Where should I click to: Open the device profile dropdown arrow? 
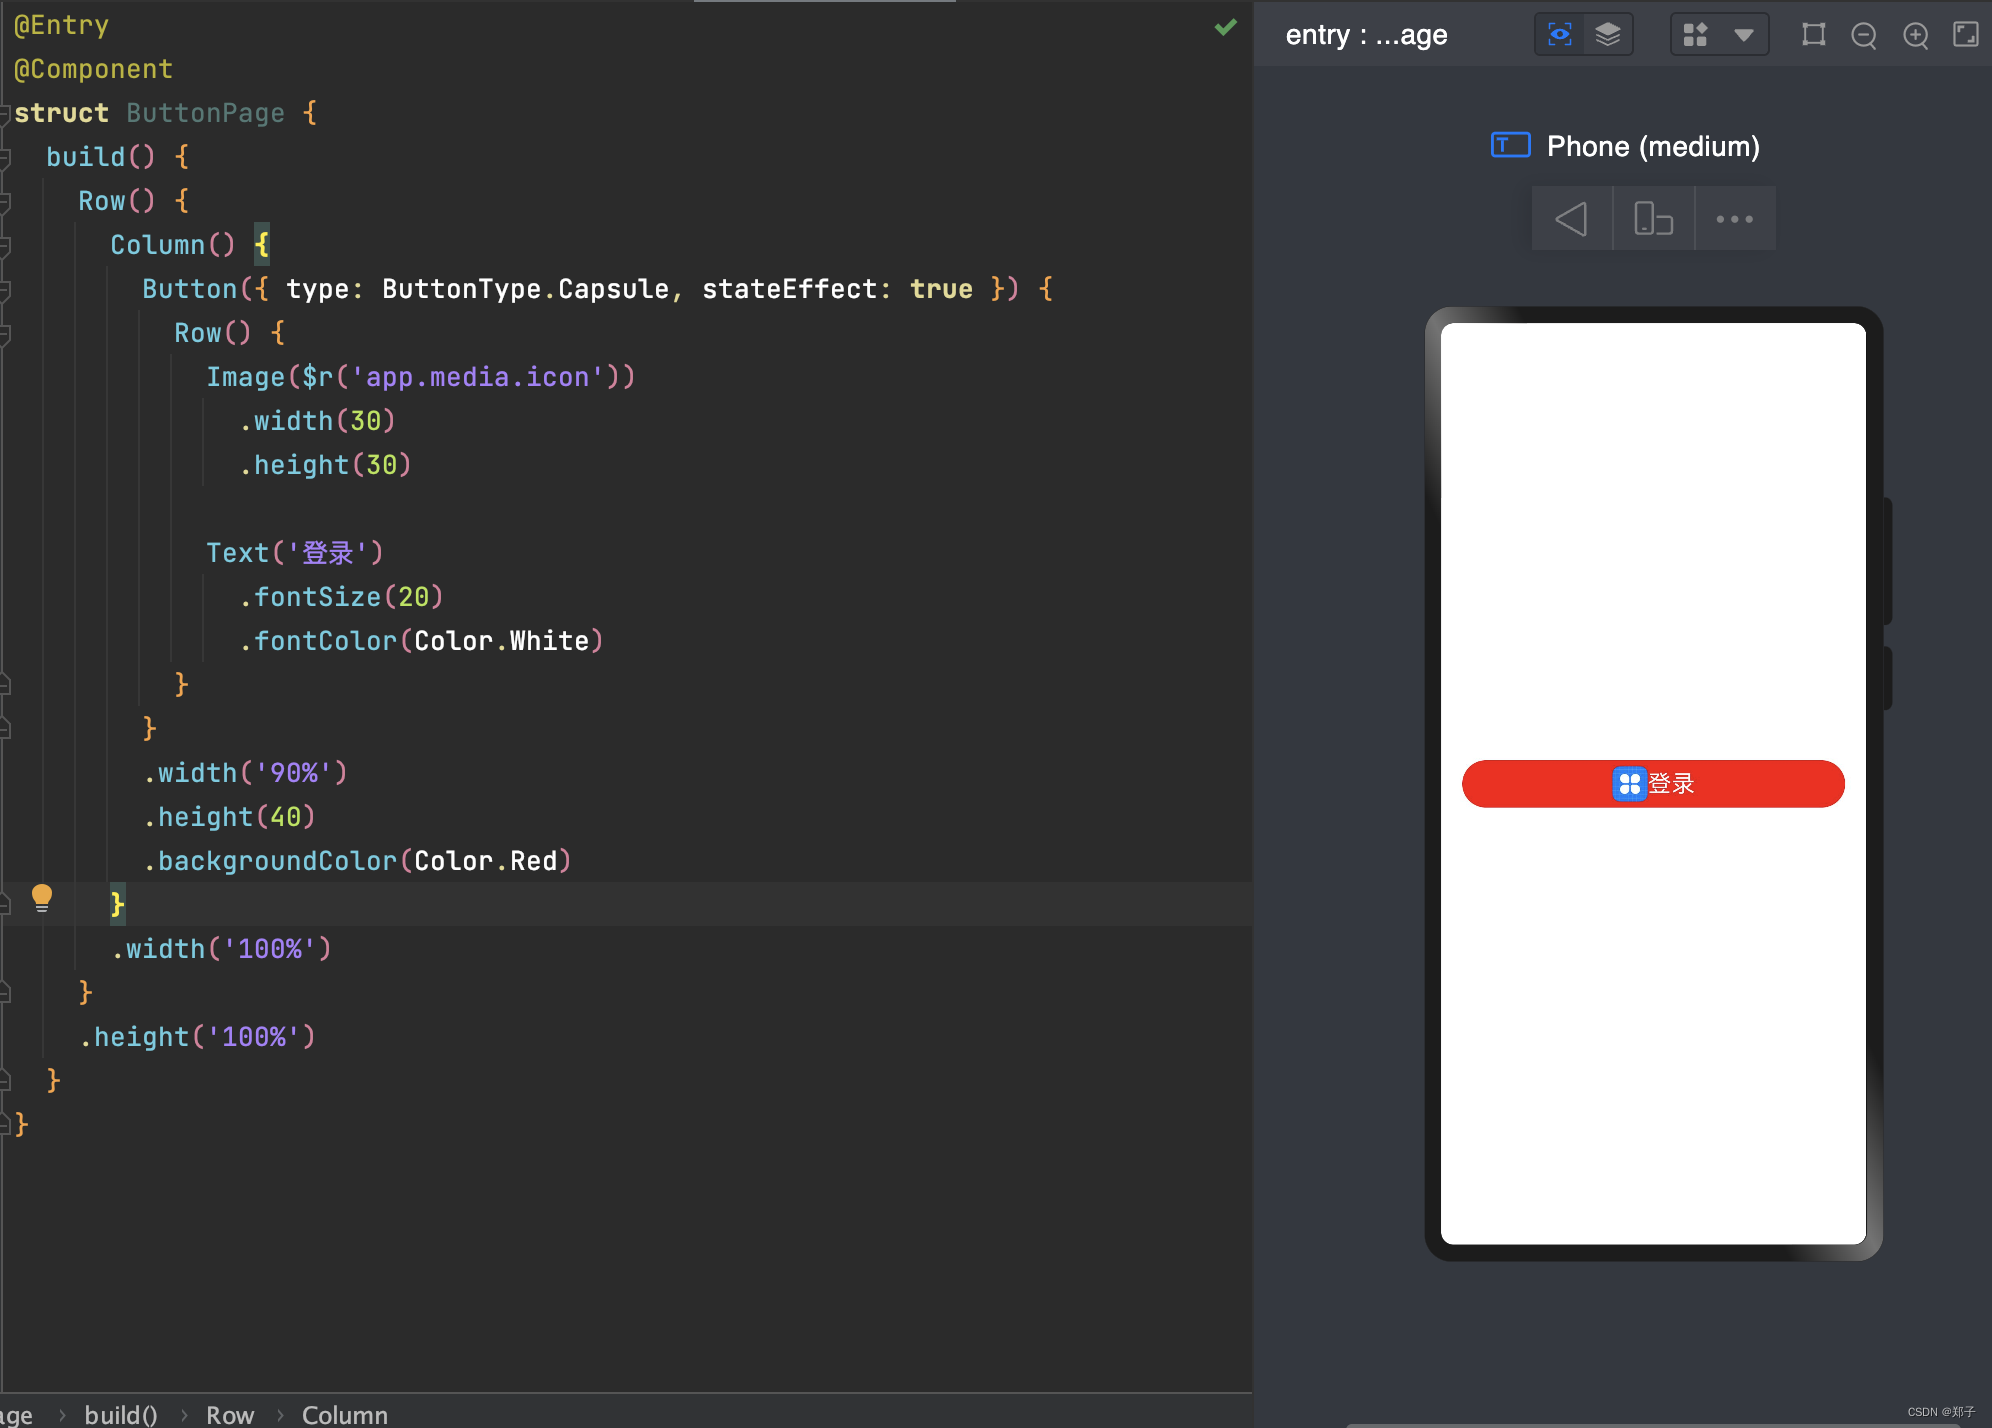1744,35
